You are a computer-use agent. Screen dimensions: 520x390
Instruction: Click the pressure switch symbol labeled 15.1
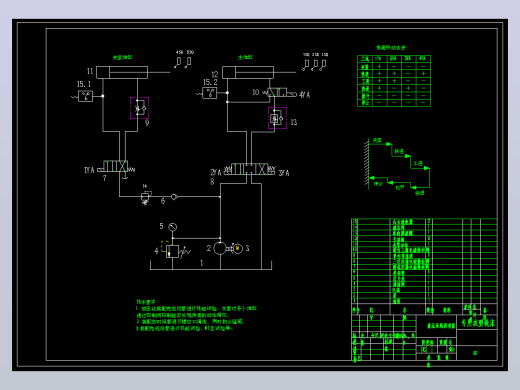(85, 96)
